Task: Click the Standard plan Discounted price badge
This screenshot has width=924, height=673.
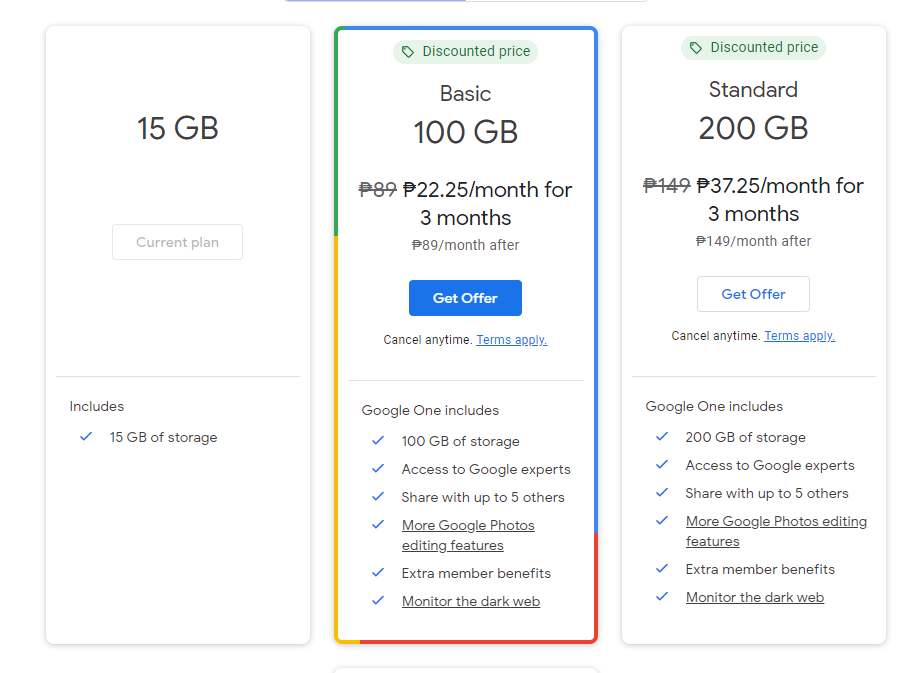Action: [x=753, y=48]
